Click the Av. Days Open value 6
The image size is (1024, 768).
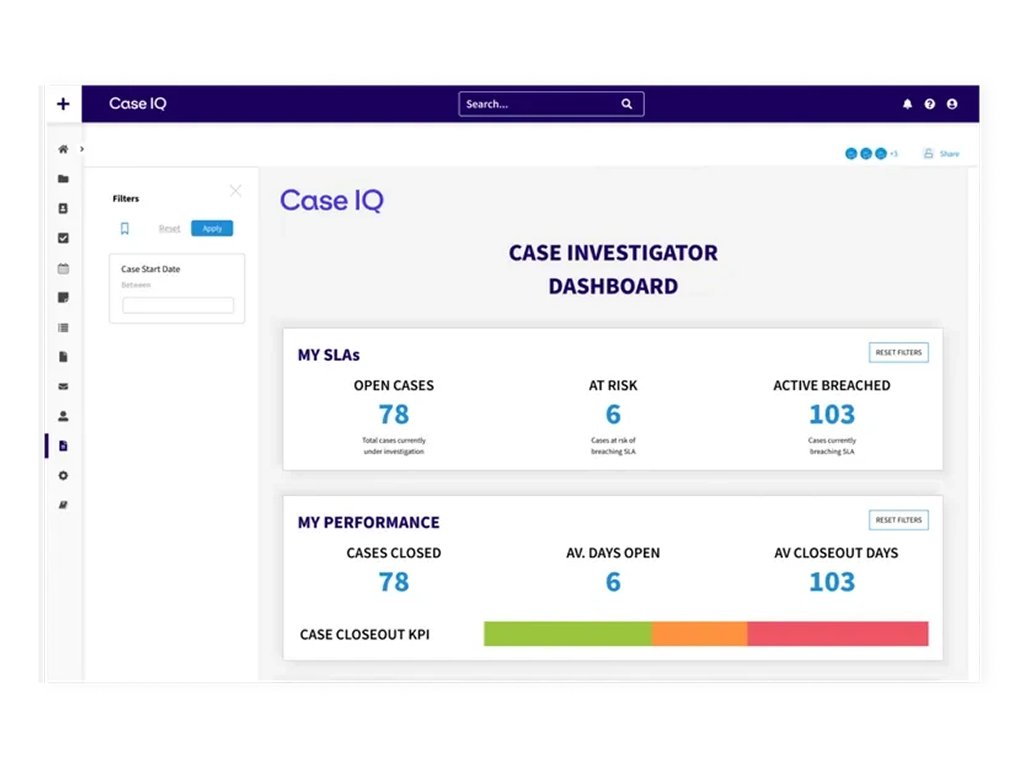tap(613, 582)
